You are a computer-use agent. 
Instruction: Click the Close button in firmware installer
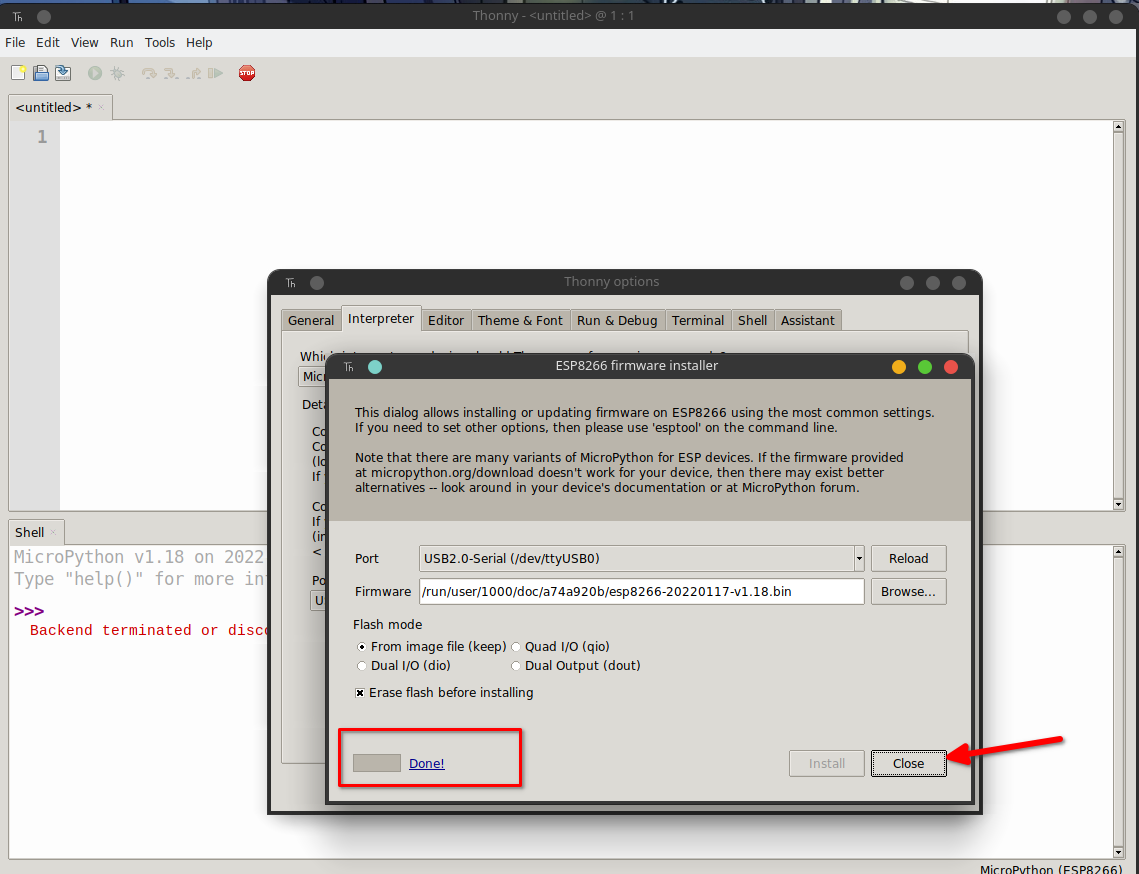908,764
